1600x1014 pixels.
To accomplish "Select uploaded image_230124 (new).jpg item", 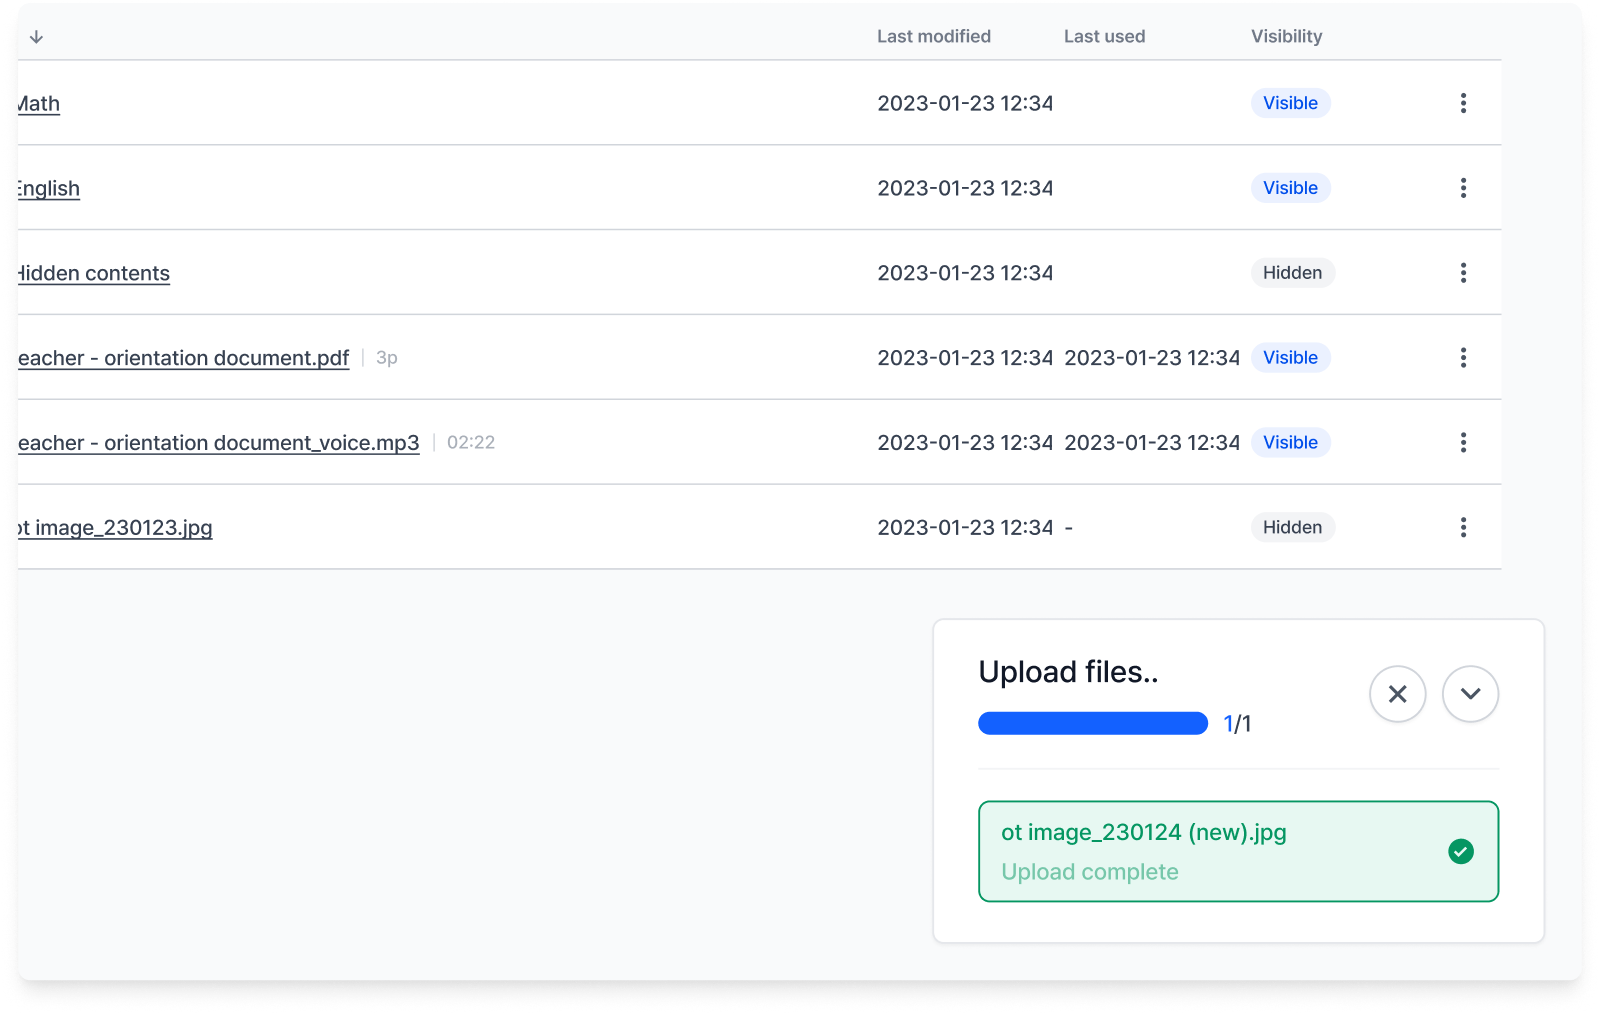I will [1238, 851].
